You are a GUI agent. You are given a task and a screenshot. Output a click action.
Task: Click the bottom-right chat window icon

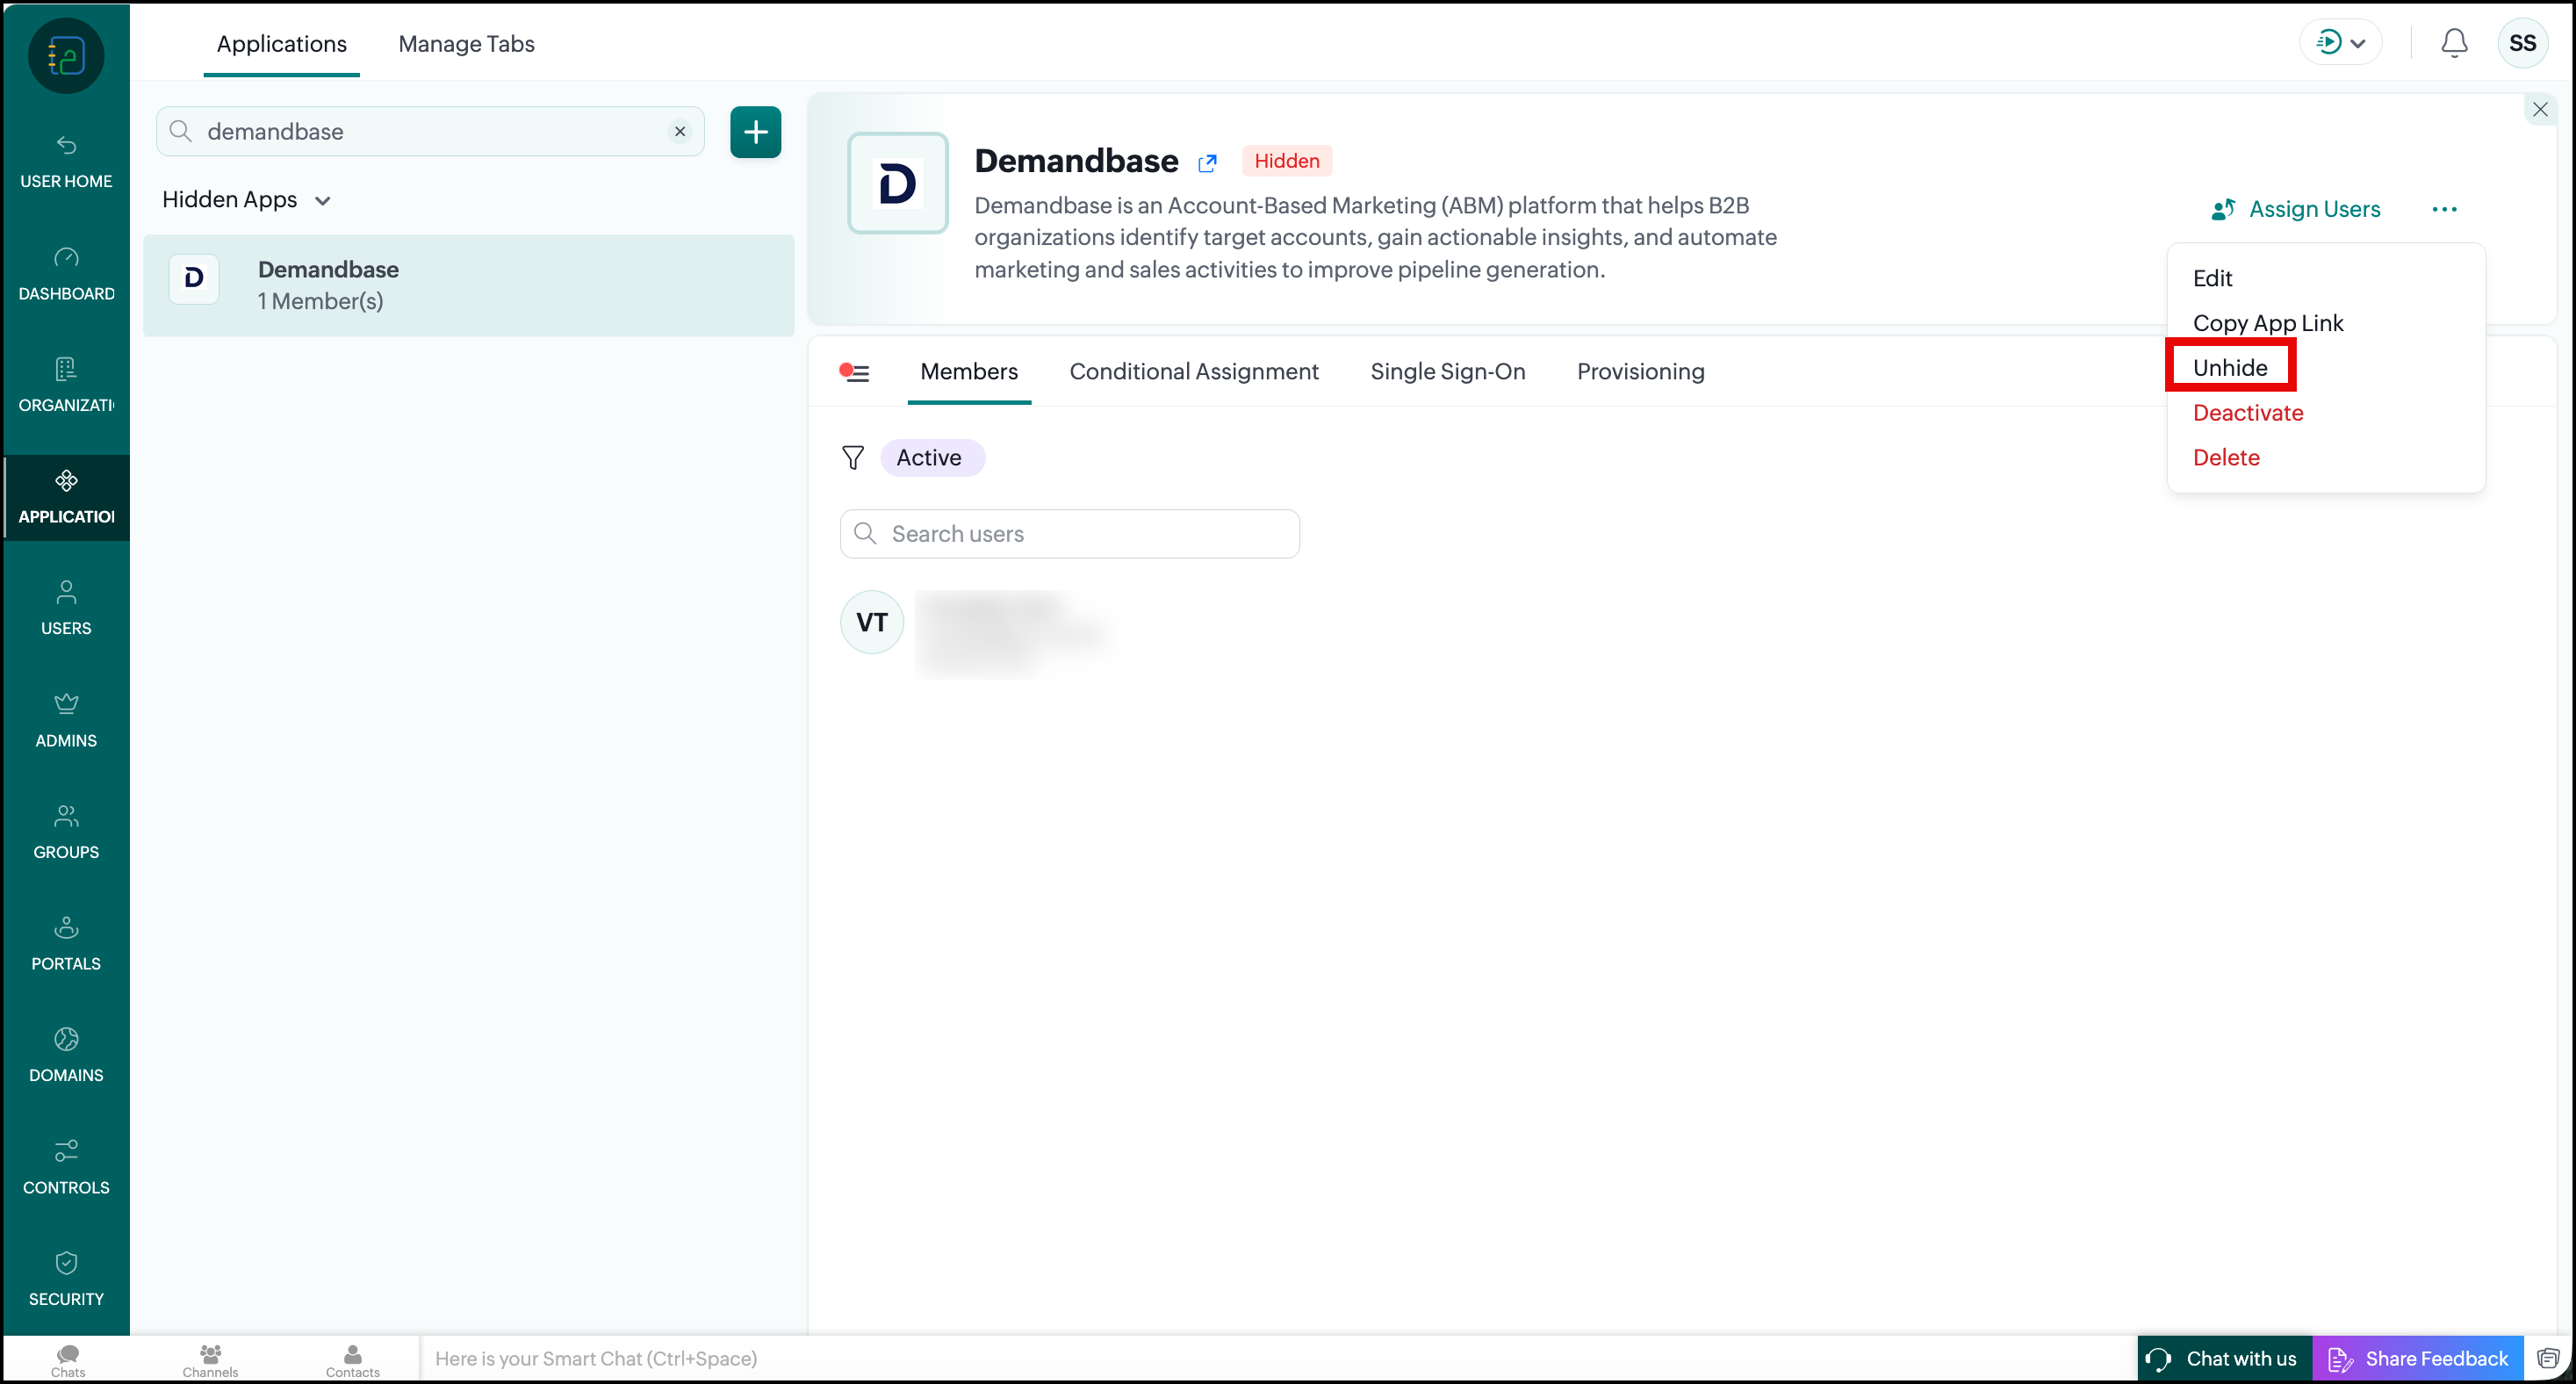[2548, 1358]
